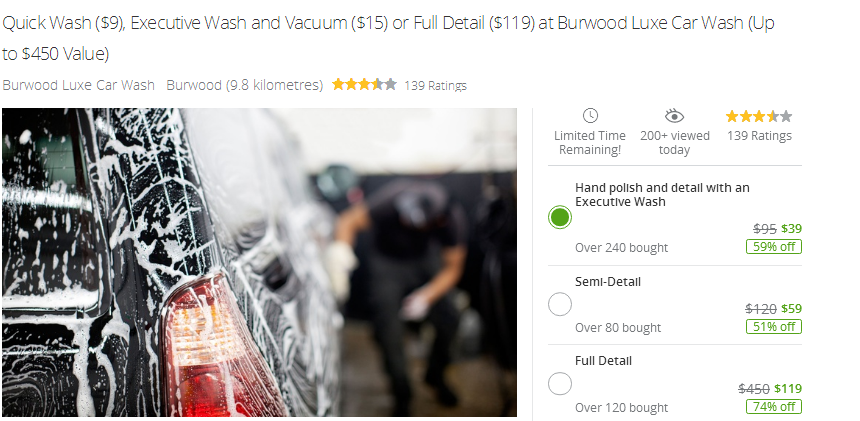Image resolution: width=860 pixels, height=421 pixels.
Task: Click the star rating beside Burwood location
Action: (364, 84)
